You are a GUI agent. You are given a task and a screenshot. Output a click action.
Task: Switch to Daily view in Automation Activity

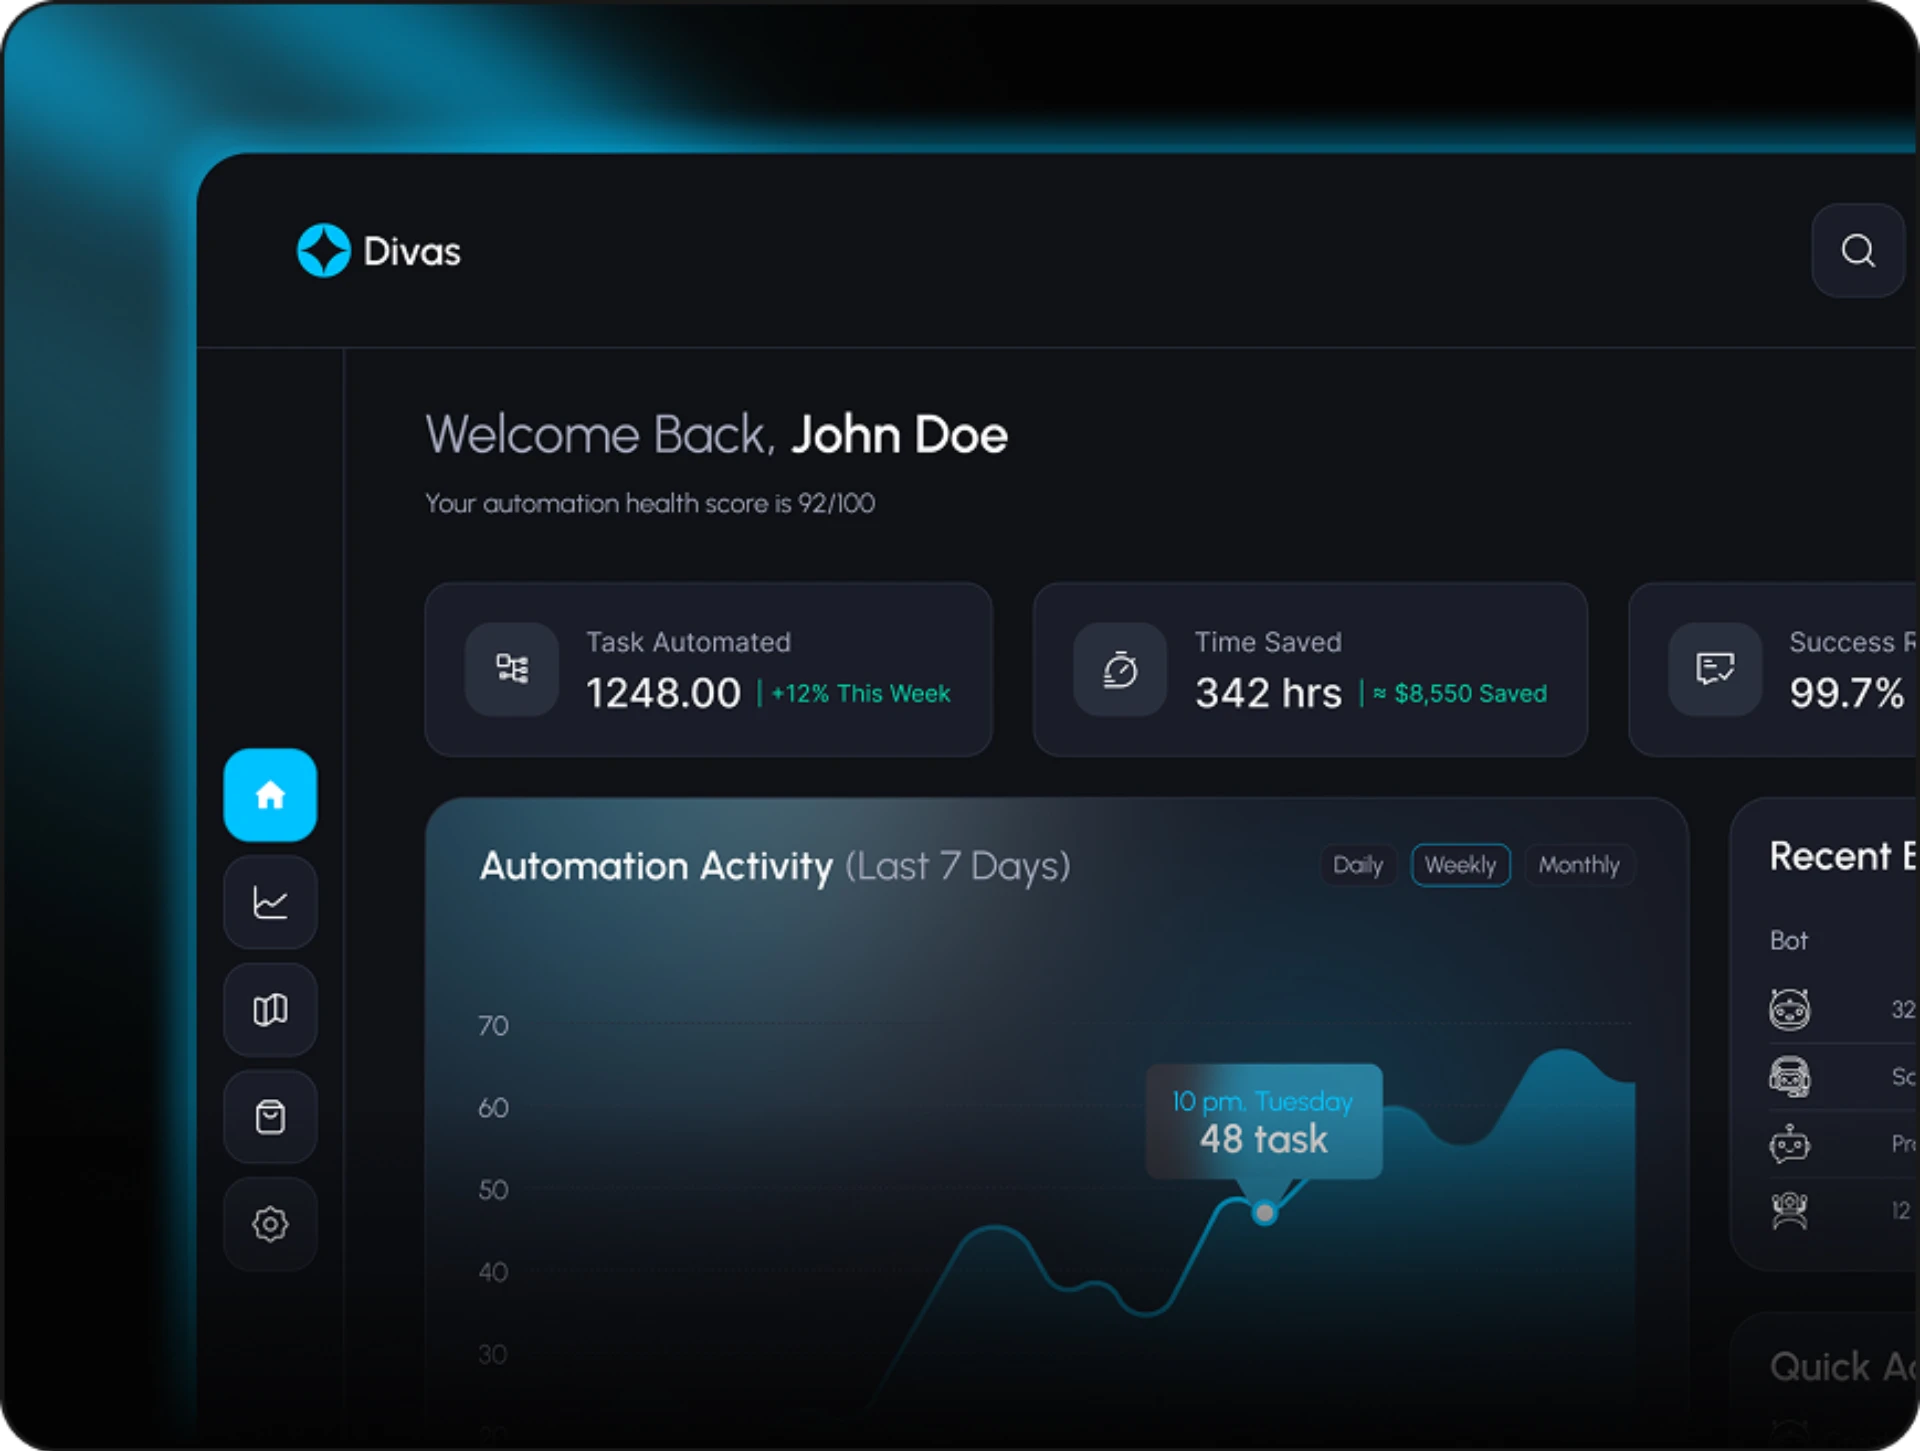point(1357,865)
